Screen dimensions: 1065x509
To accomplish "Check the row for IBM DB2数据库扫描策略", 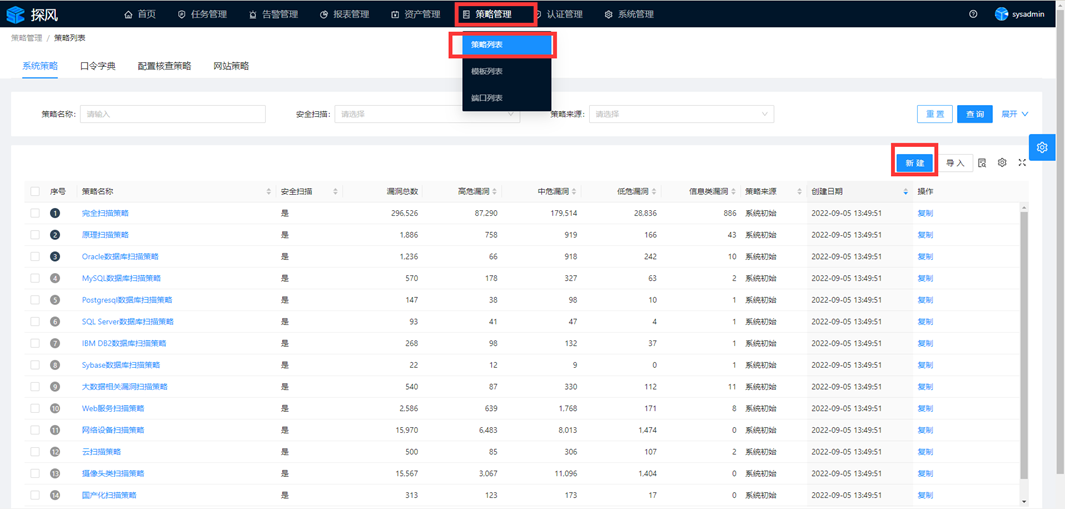I will [x=35, y=343].
